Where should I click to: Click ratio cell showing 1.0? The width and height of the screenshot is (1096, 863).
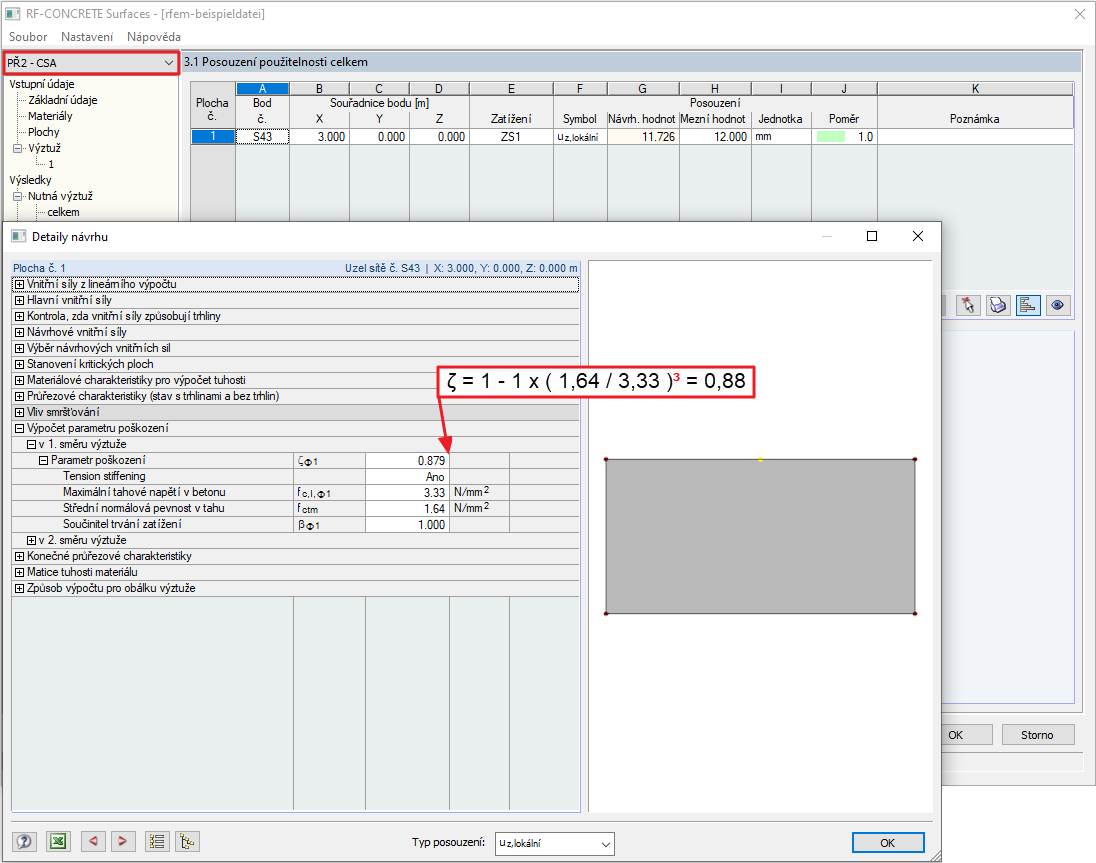(844, 137)
